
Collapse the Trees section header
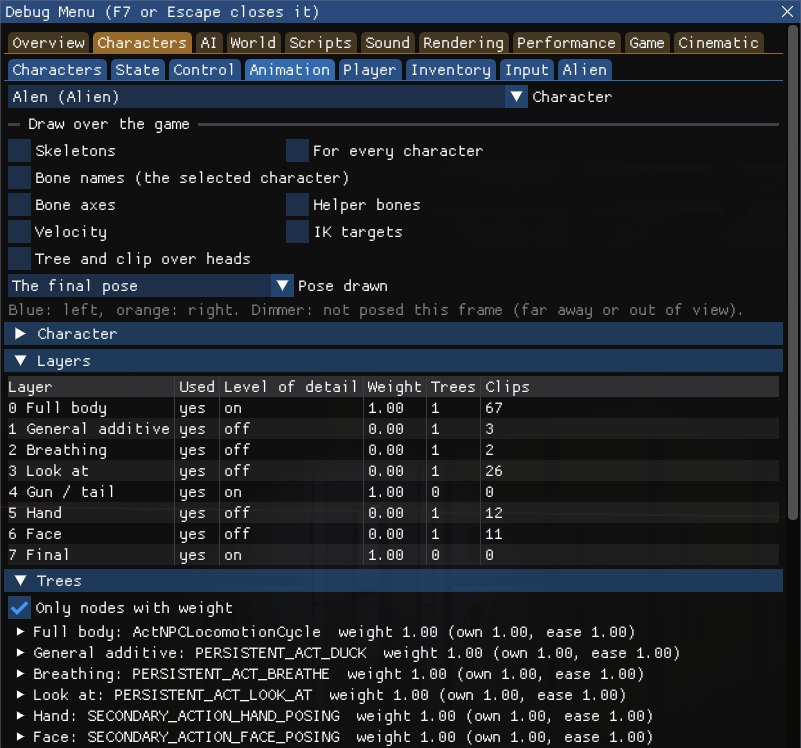[x=393, y=581]
